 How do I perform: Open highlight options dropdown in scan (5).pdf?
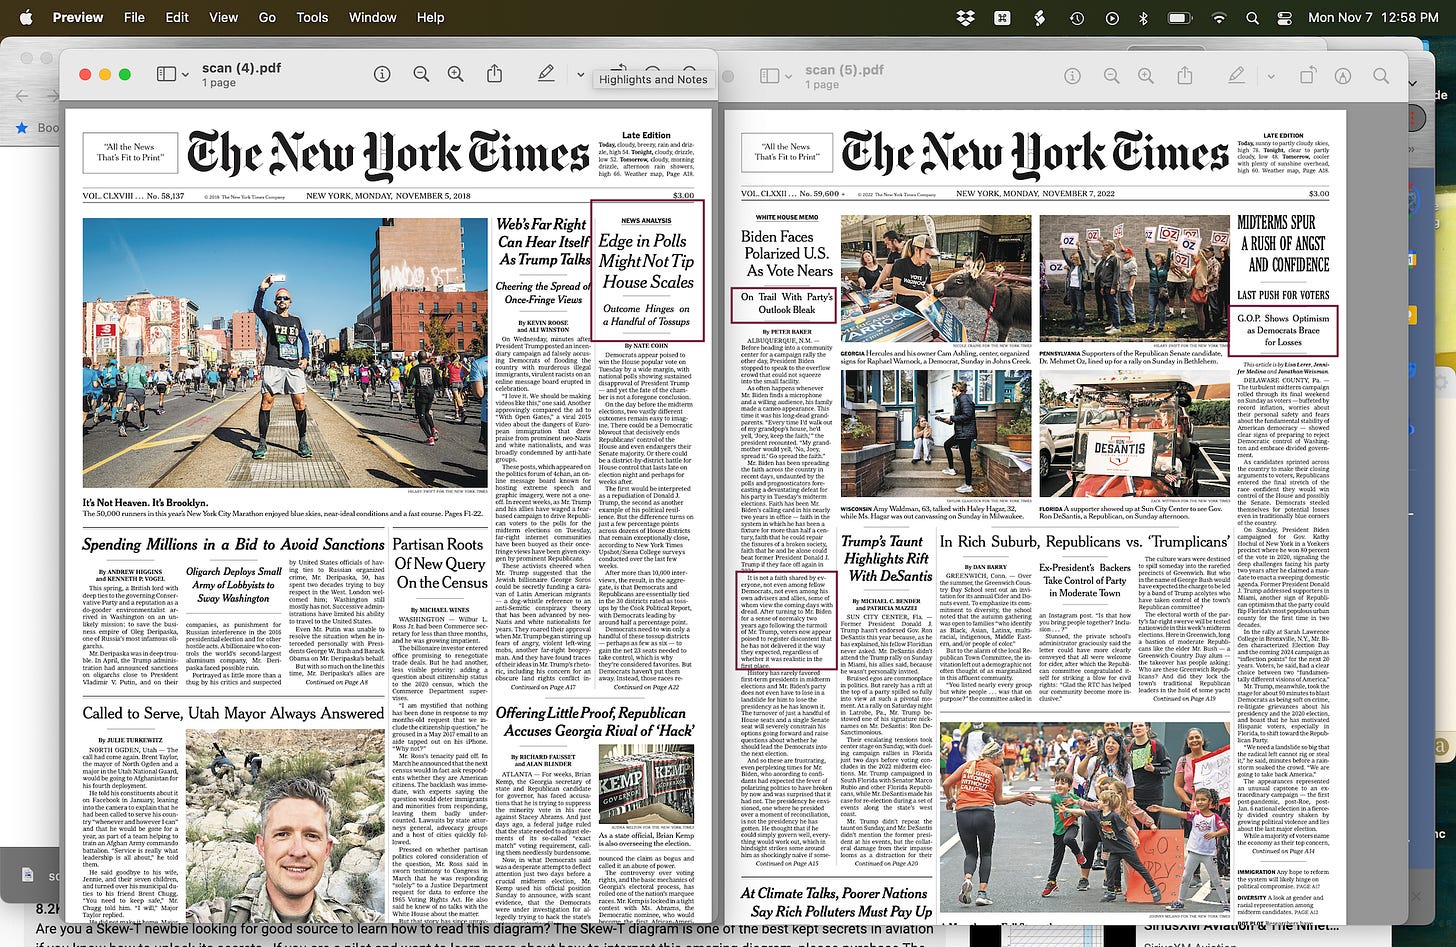1272,76
